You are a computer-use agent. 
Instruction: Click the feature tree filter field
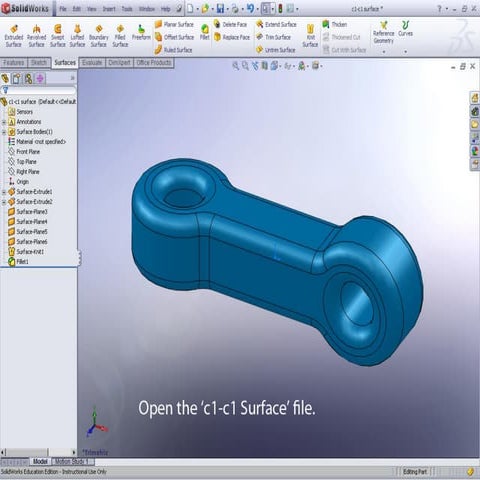[39, 90]
